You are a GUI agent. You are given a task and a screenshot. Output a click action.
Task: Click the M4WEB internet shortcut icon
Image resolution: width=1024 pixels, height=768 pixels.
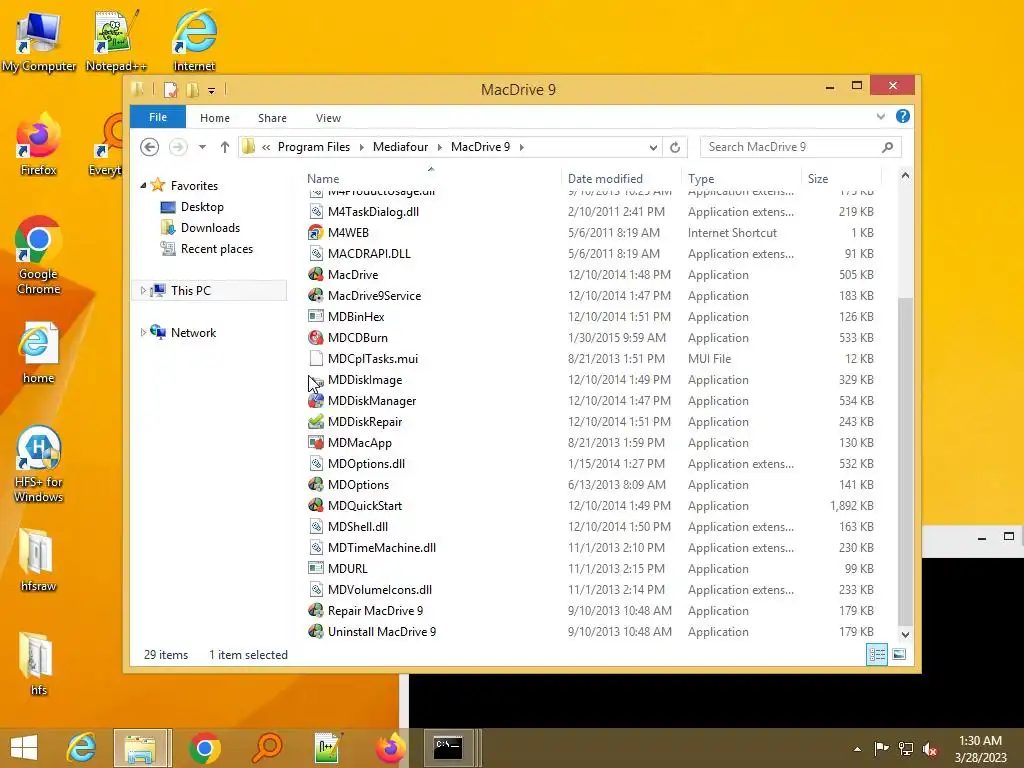tap(315, 232)
